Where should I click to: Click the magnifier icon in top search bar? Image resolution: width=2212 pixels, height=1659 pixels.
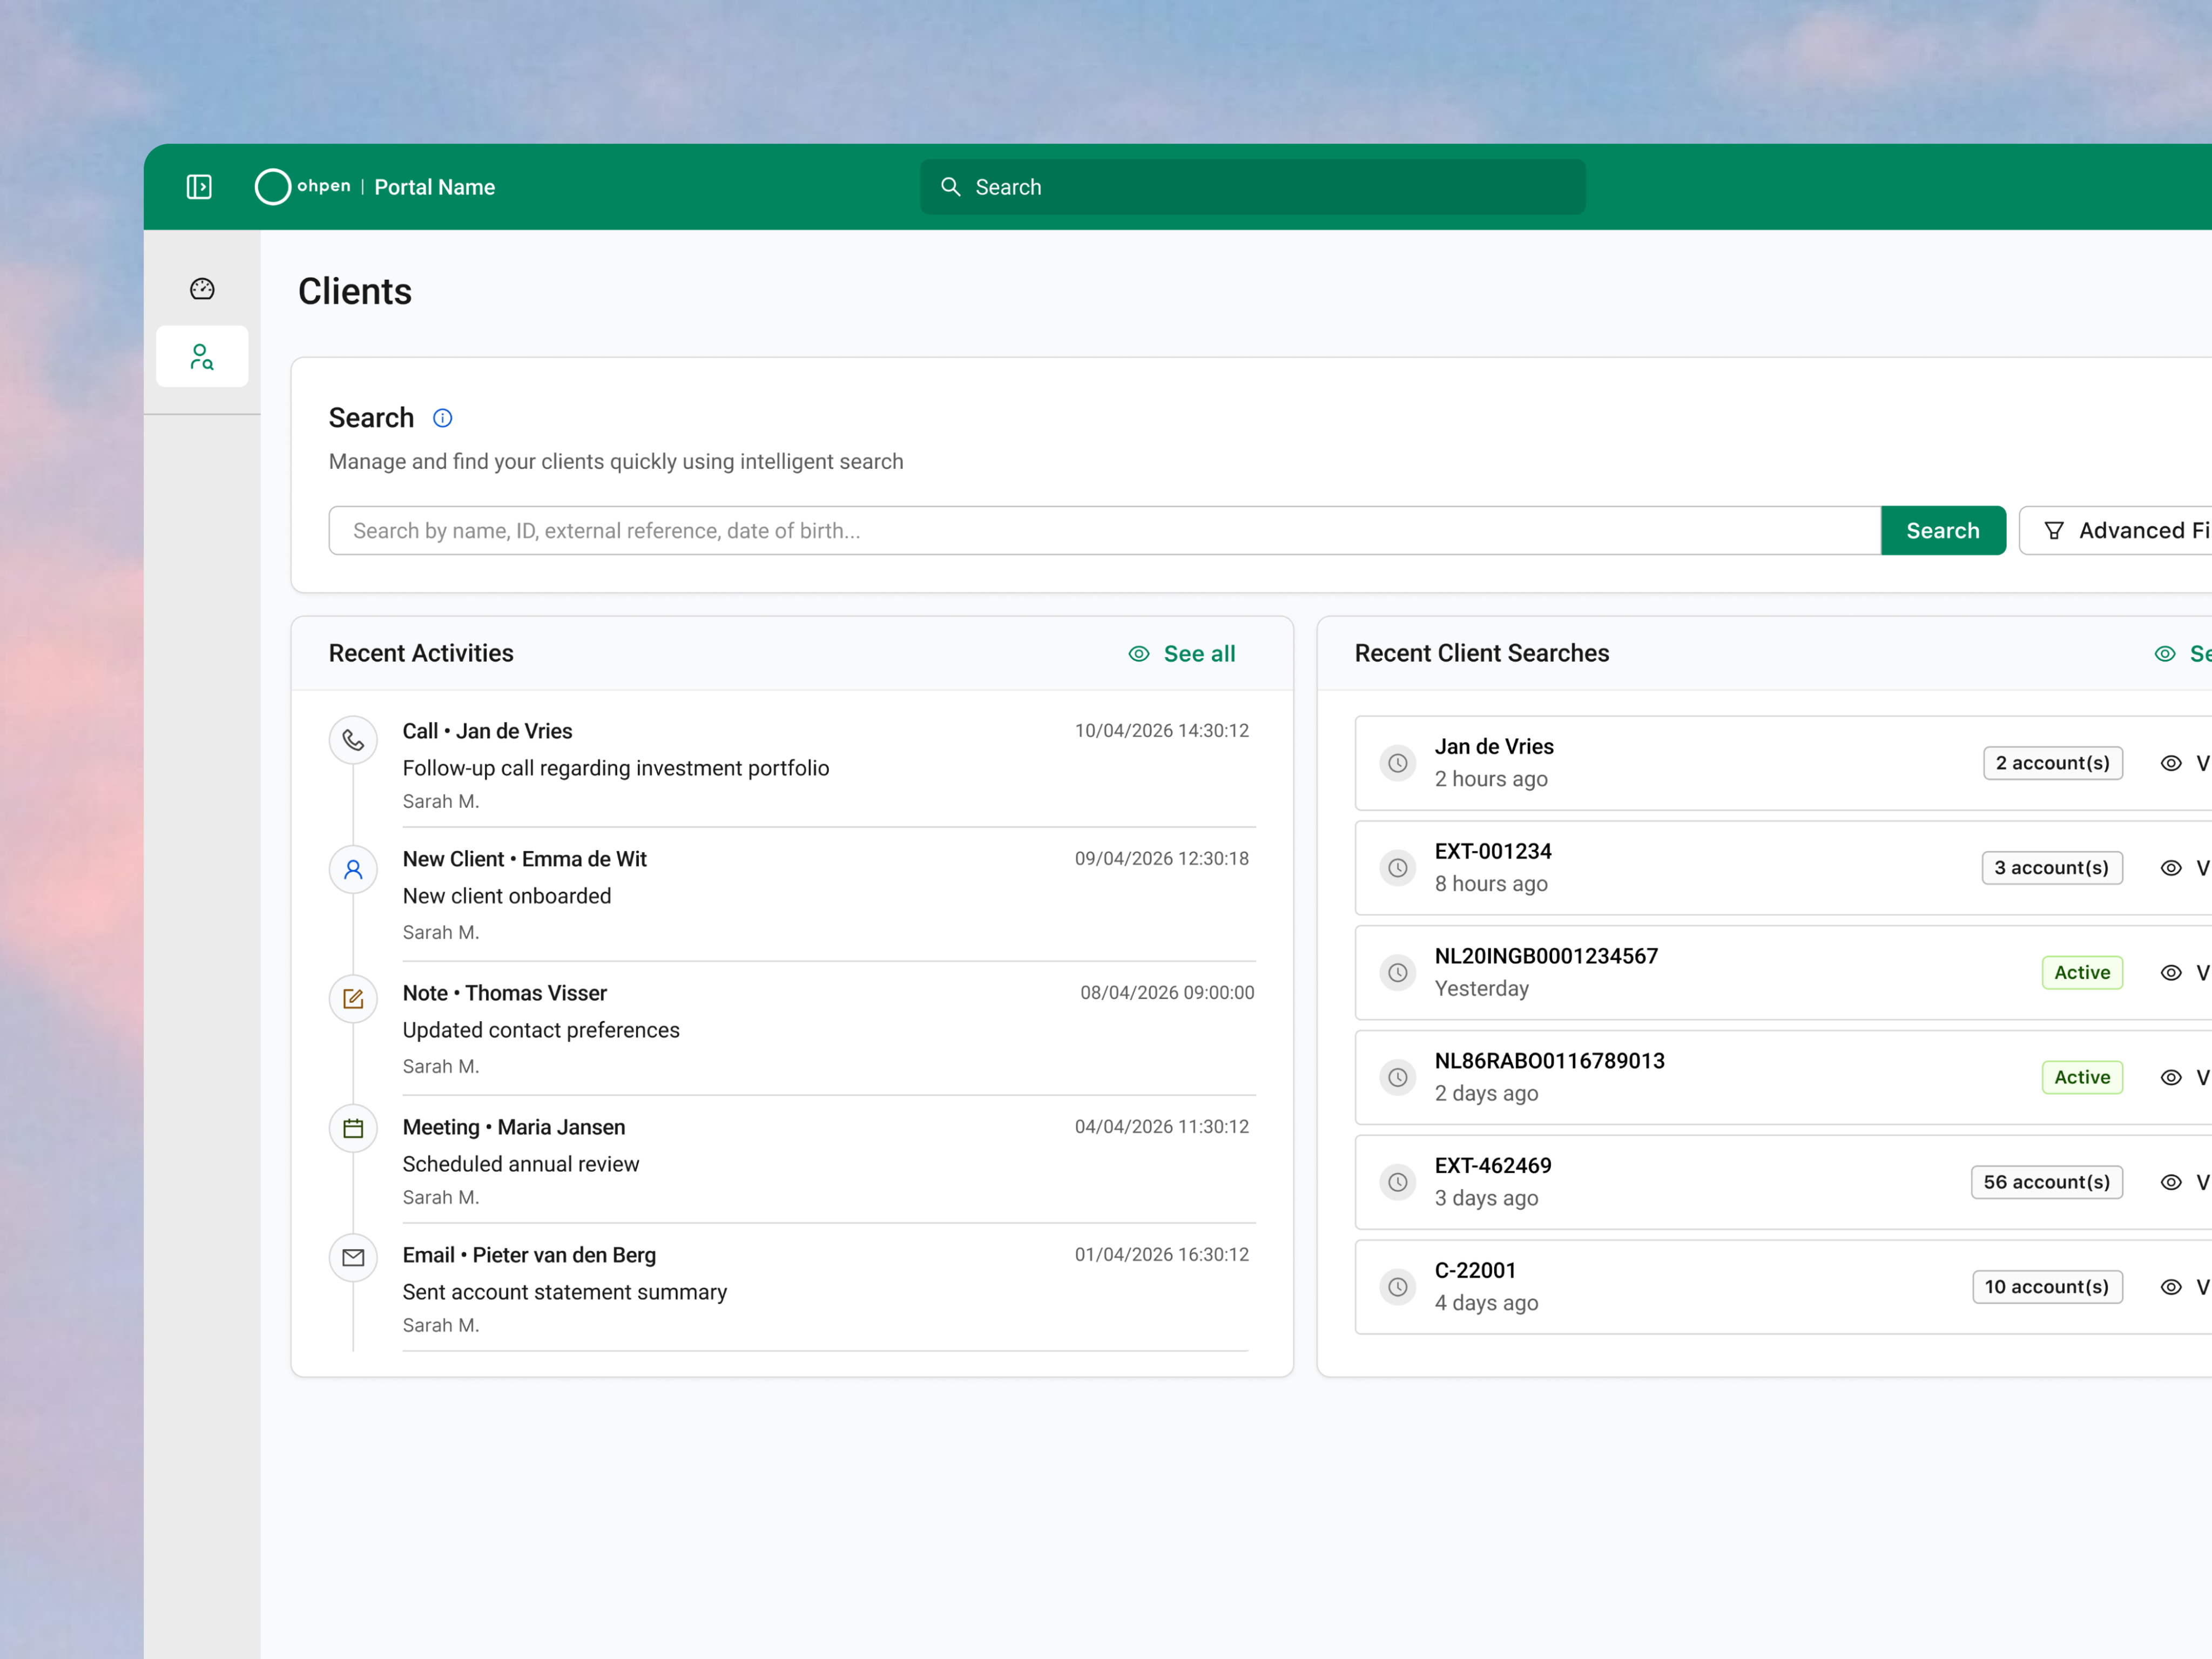[x=950, y=187]
